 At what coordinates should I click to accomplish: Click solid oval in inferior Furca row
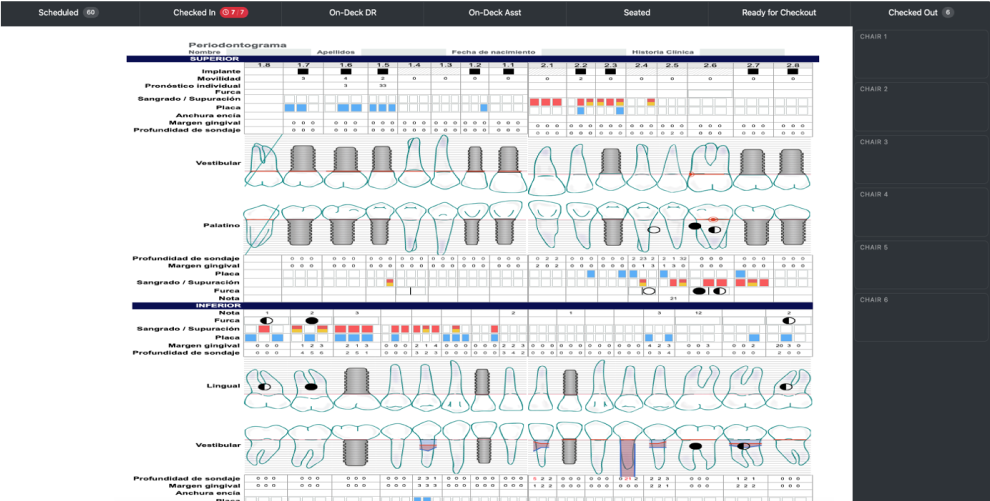[x=311, y=321]
